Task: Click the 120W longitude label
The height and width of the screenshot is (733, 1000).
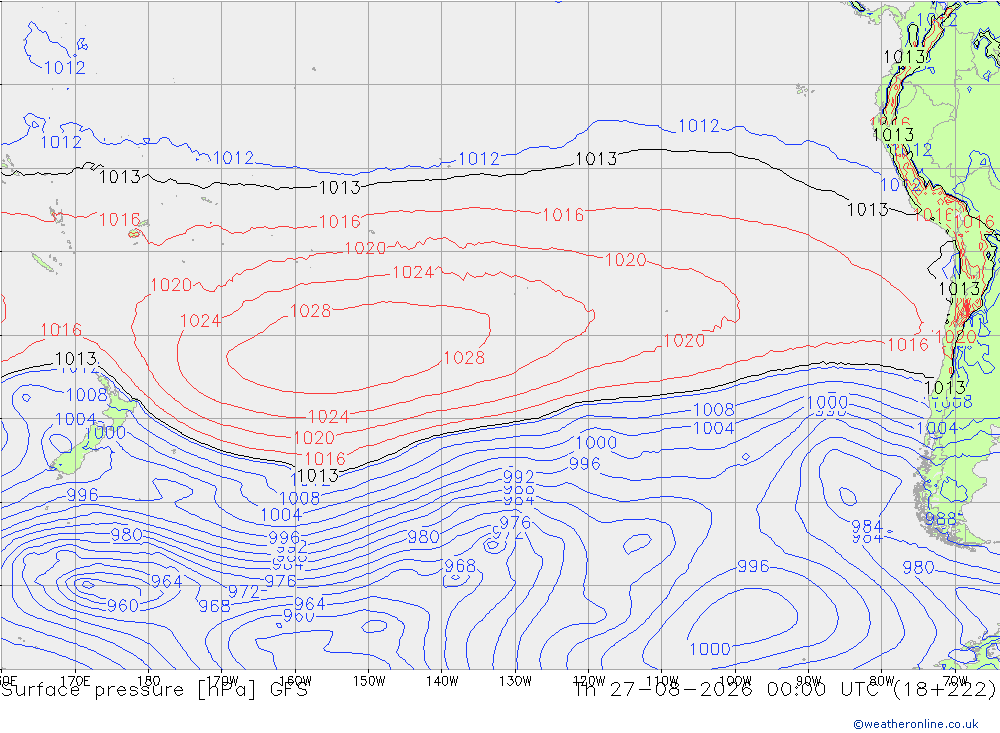Action: pos(589,681)
